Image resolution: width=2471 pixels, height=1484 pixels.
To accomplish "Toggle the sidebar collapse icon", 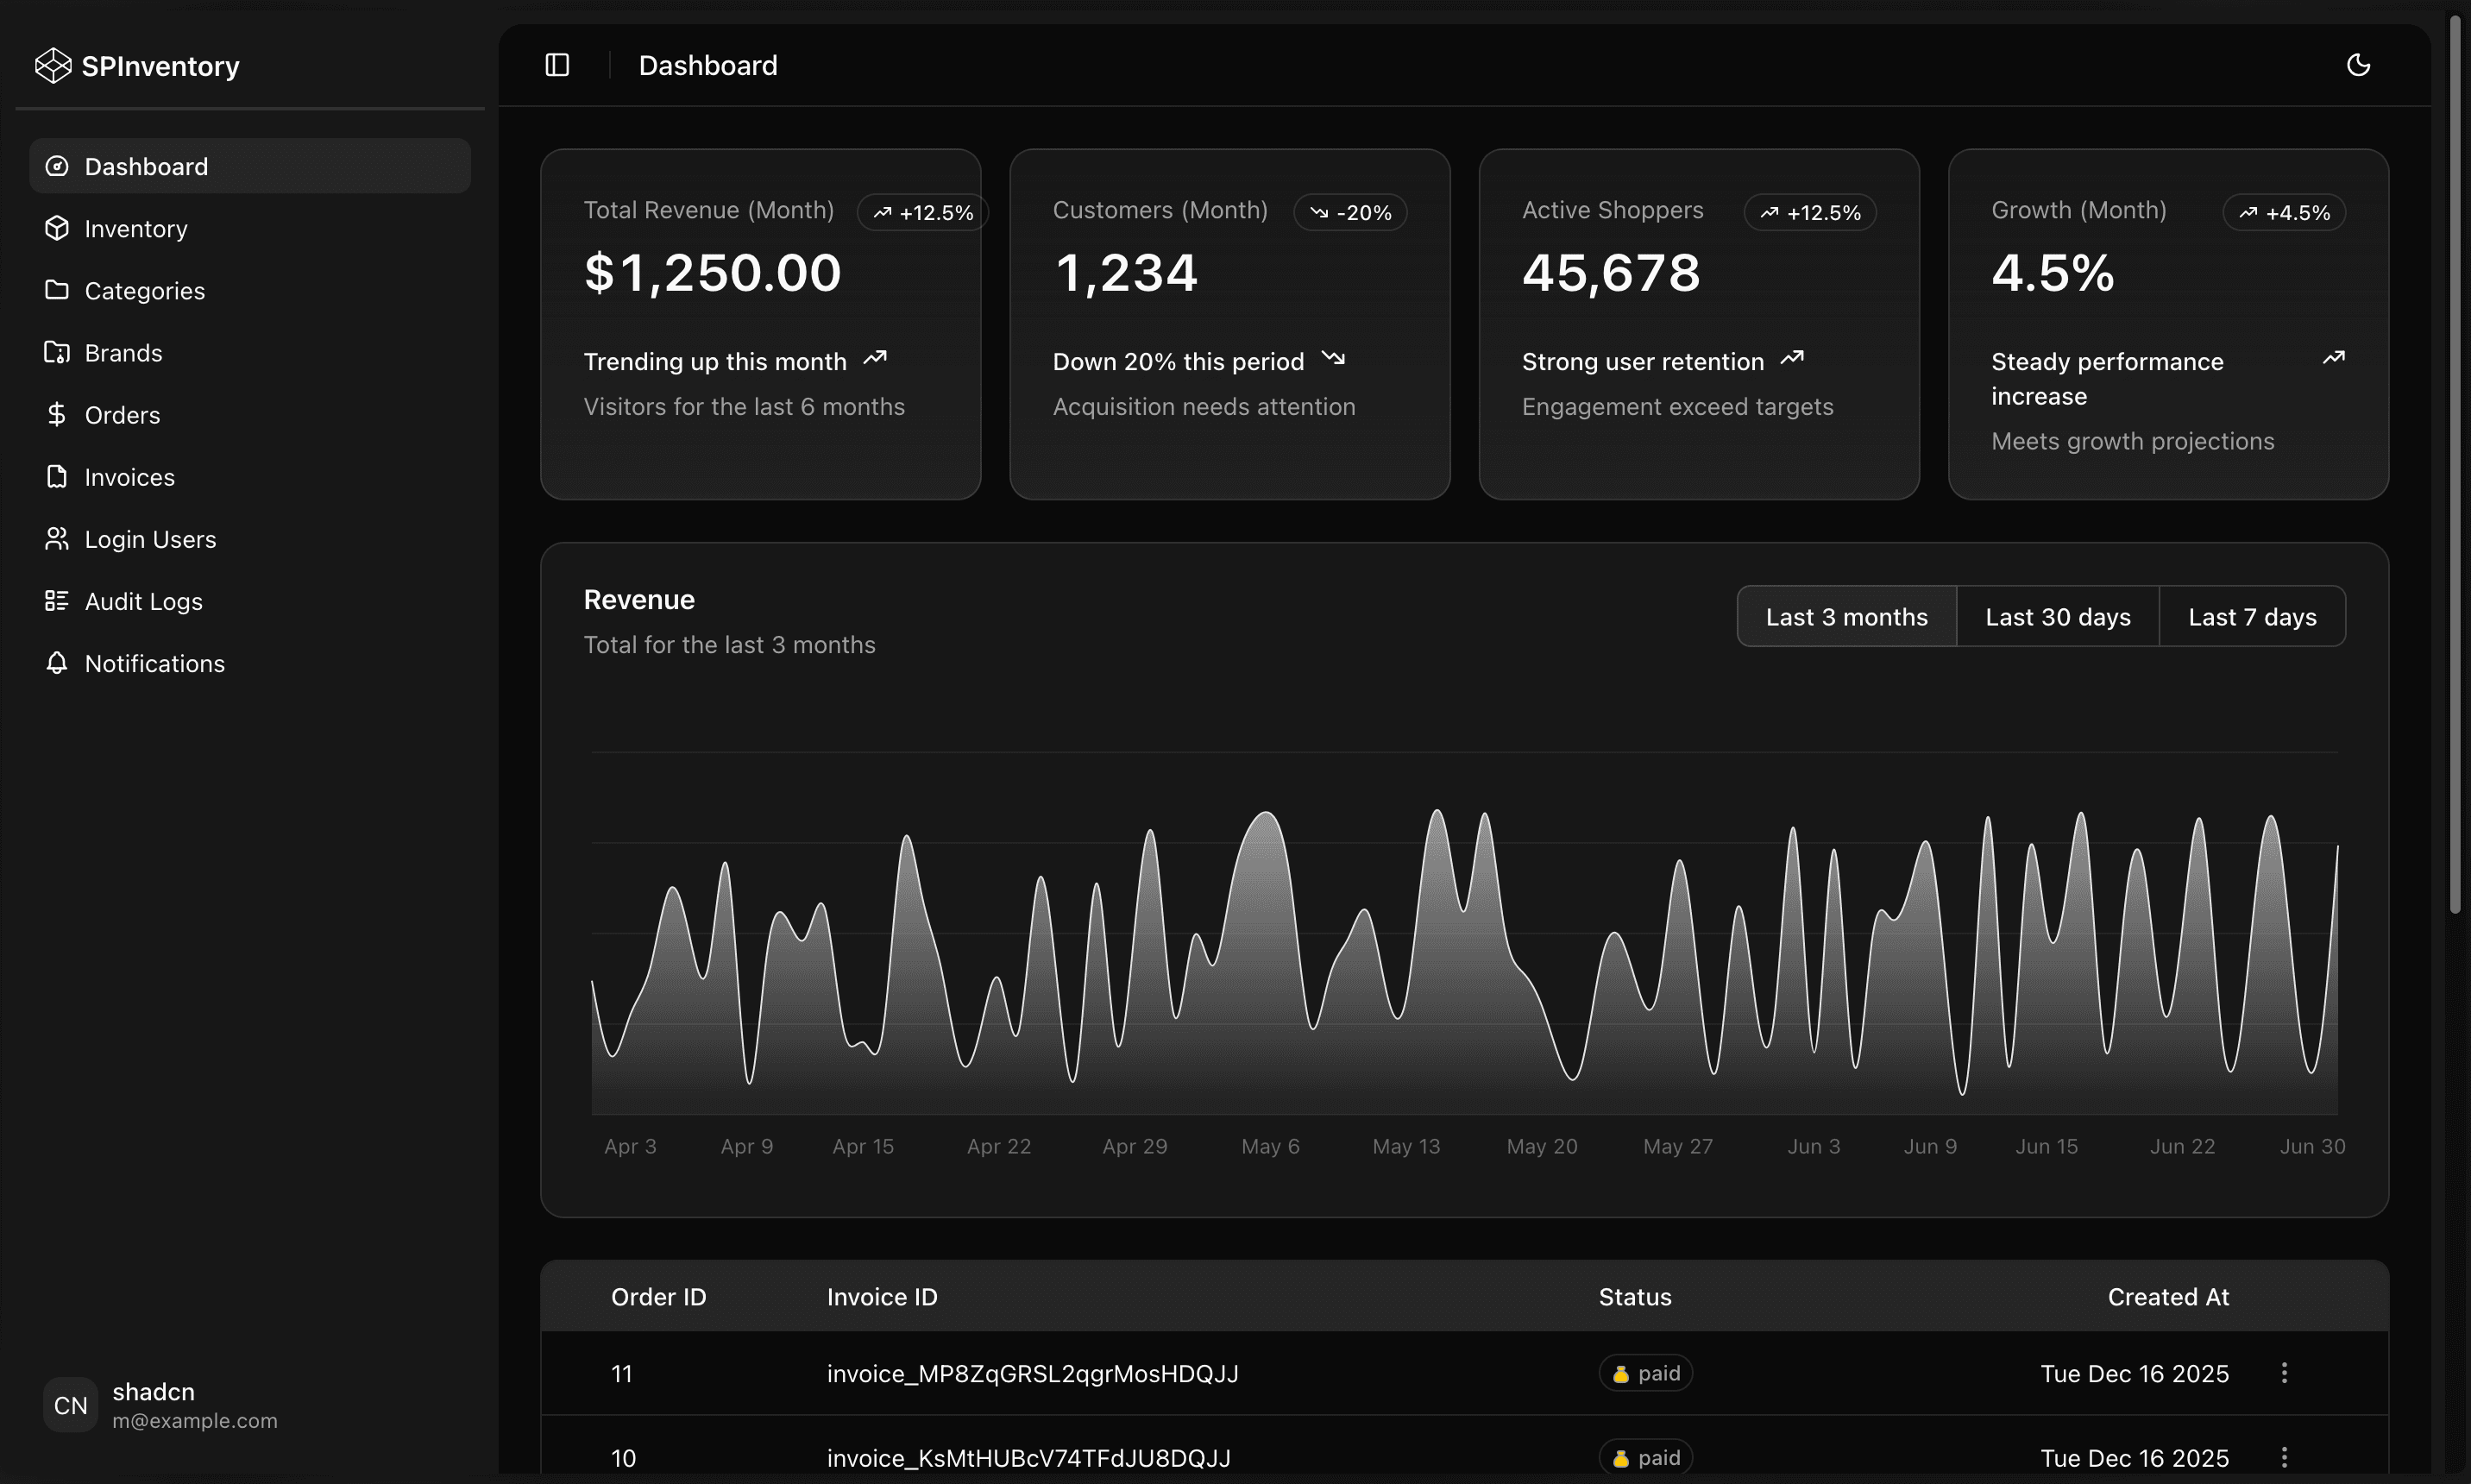I will 557,65.
